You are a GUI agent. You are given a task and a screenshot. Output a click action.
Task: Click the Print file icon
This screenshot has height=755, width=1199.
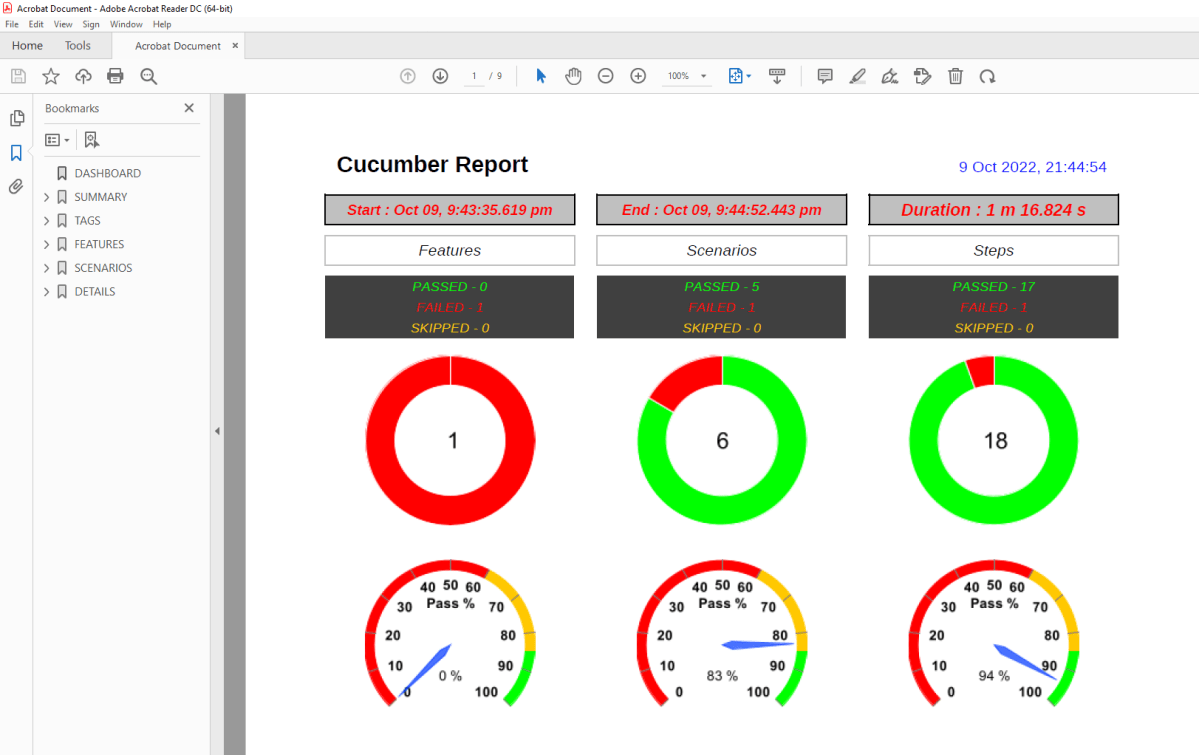tap(115, 76)
